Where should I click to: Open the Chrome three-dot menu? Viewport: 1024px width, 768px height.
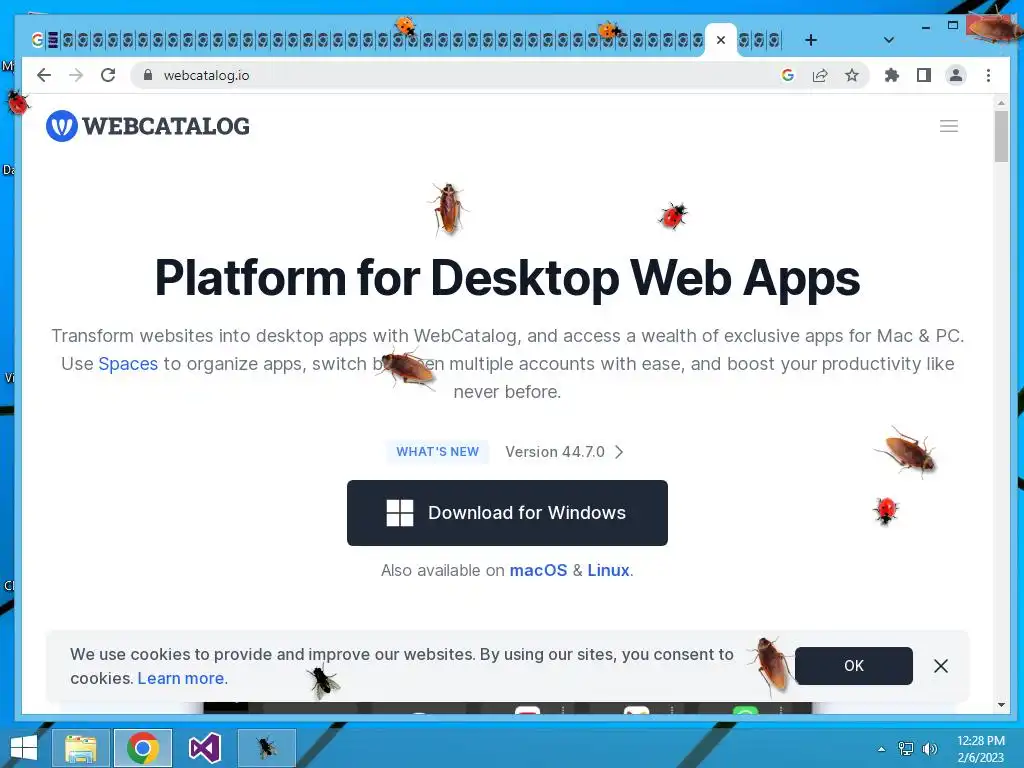pos(988,75)
